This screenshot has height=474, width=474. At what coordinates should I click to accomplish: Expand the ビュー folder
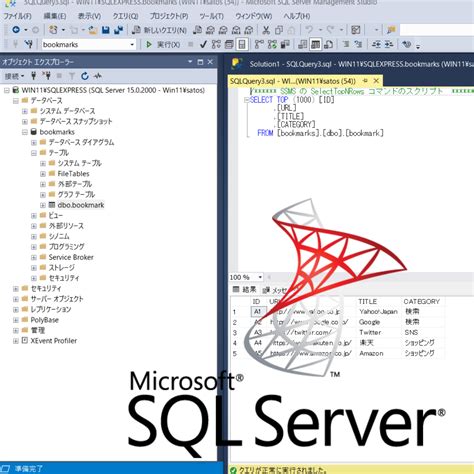[x=34, y=216]
